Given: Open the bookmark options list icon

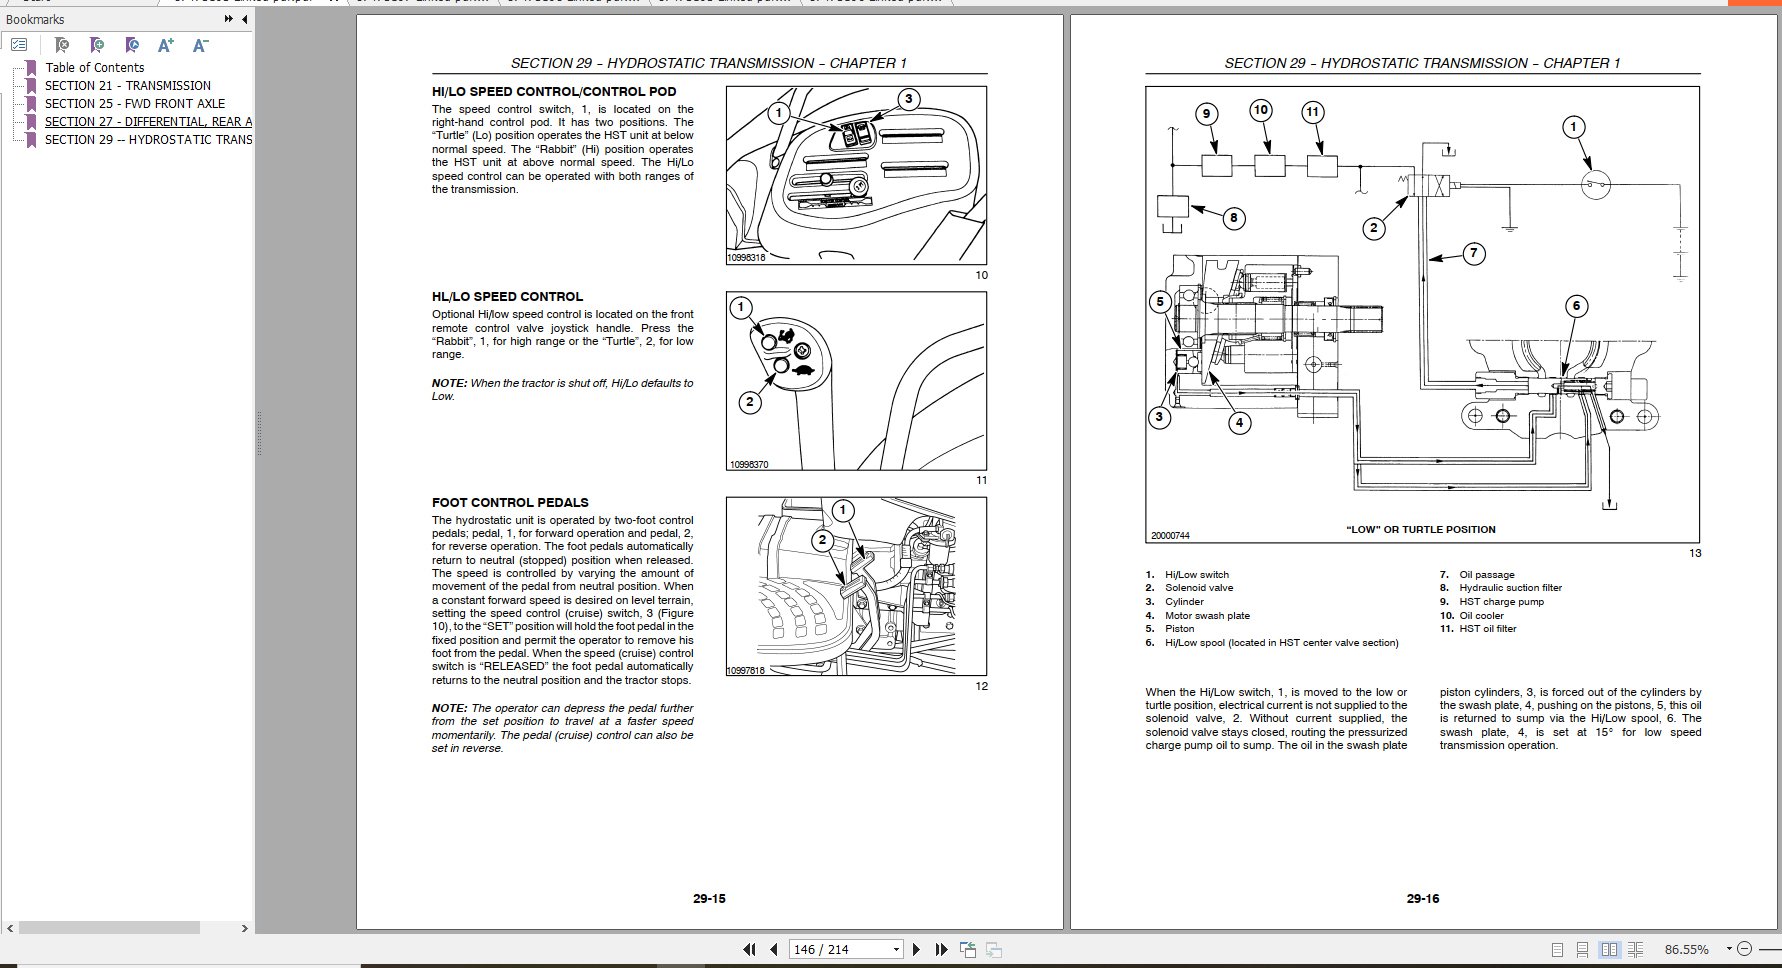Looking at the screenshot, I should click(18, 45).
